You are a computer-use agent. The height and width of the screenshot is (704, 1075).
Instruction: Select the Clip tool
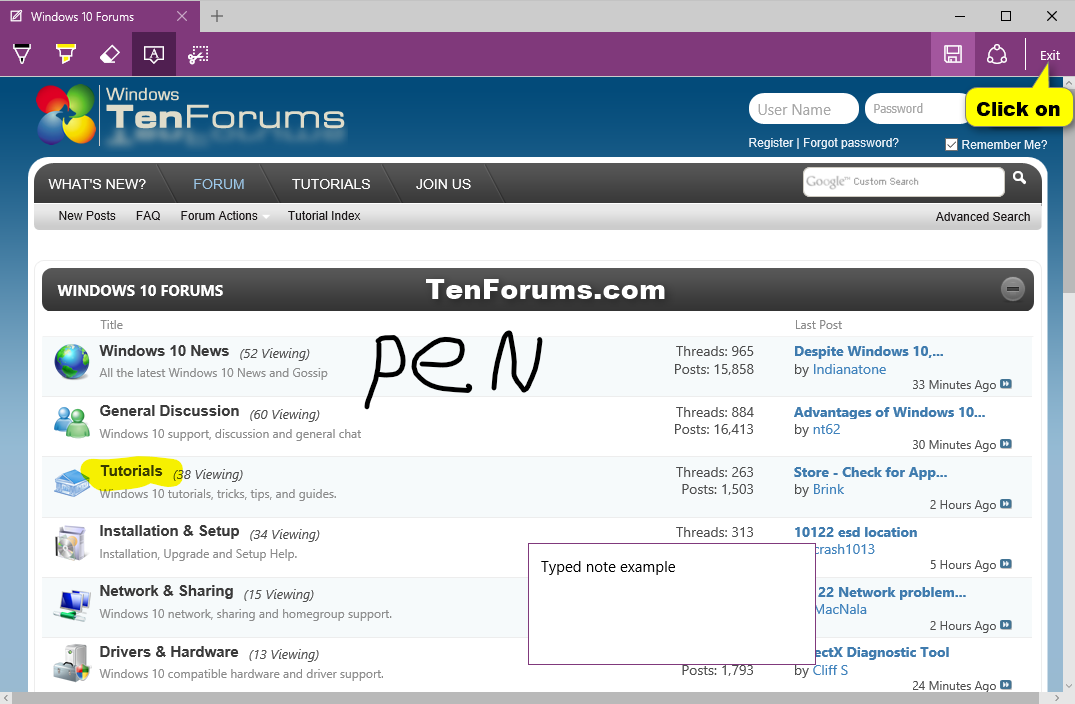click(197, 54)
